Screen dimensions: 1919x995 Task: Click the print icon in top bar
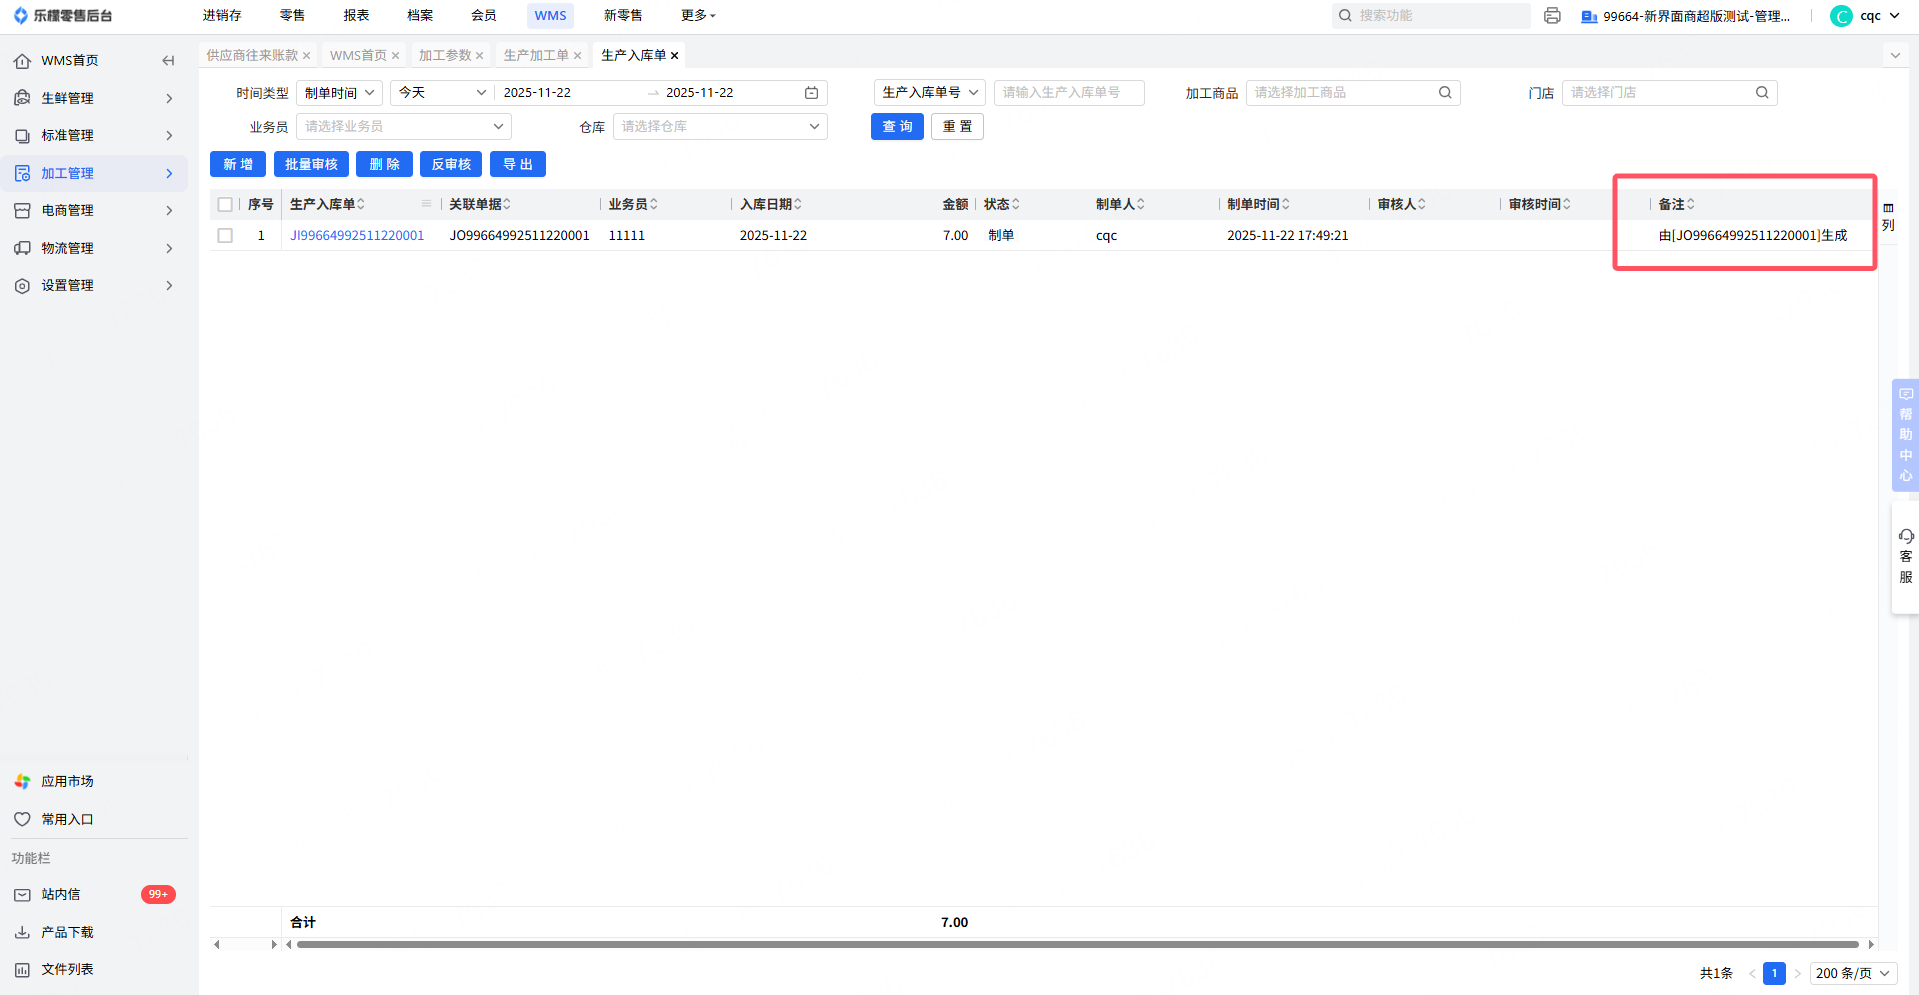pyautogui.click(x=1552, y=16)
